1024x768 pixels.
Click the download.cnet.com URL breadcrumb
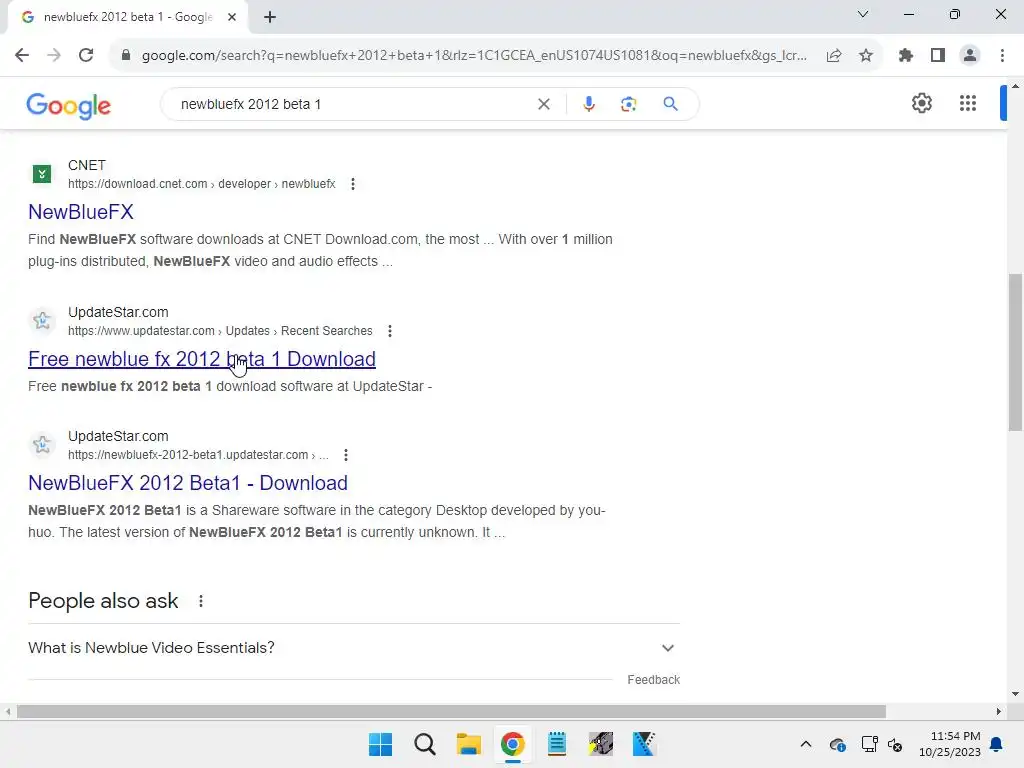[x=202, y=184]
